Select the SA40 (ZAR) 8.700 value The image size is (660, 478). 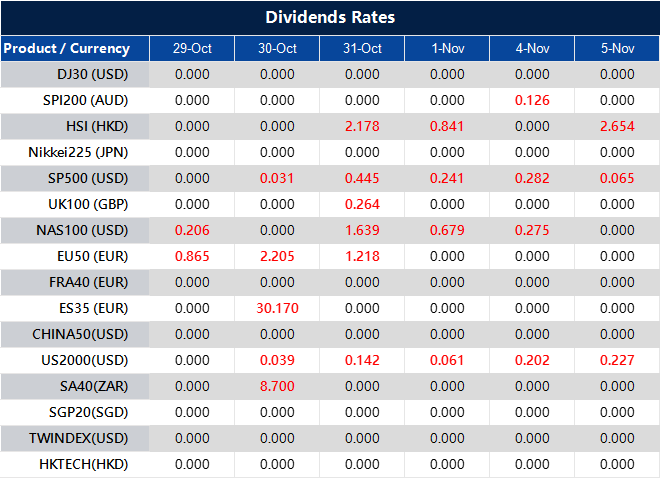coord(277,386)
